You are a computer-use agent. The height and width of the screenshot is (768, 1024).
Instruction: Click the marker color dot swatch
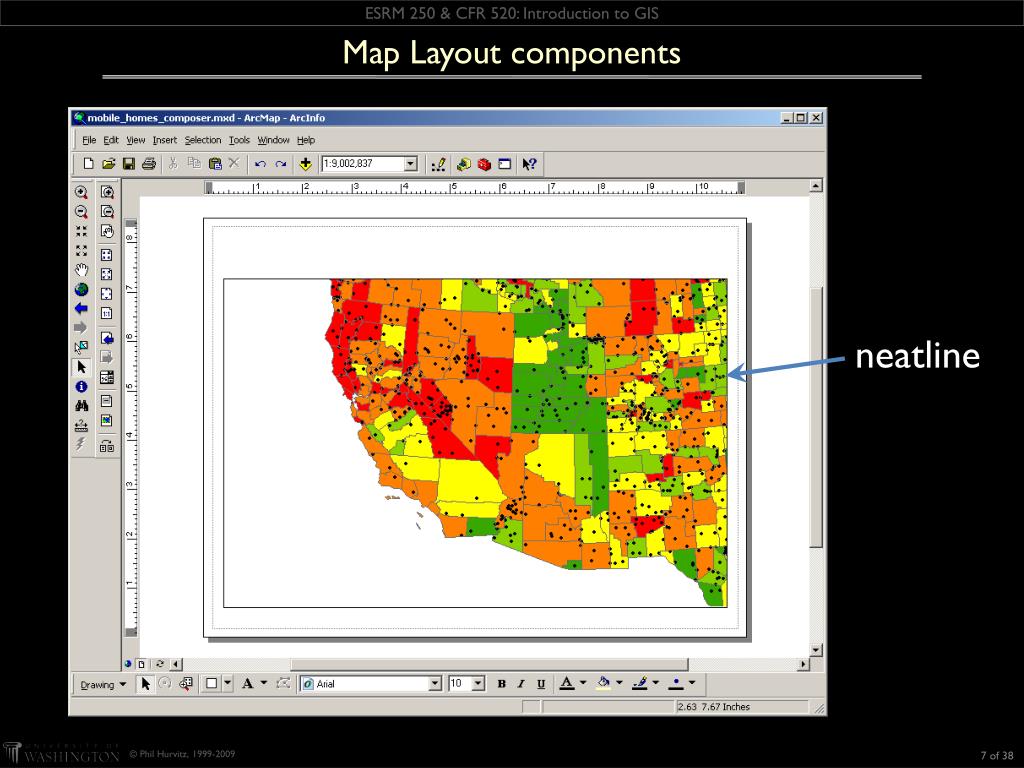pos(676,684)
